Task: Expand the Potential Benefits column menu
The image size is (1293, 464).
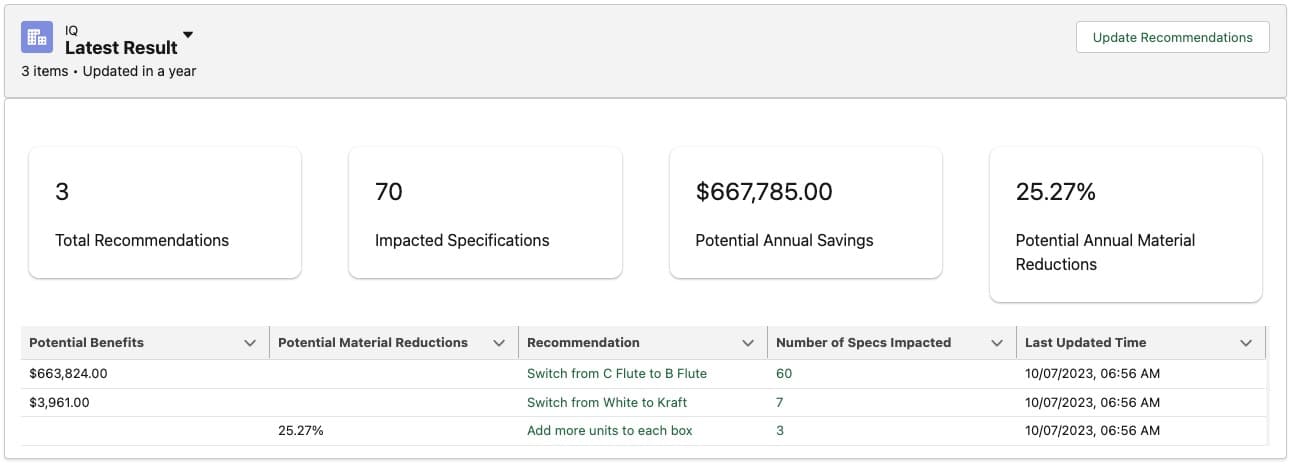Action: tap(250, 343)
